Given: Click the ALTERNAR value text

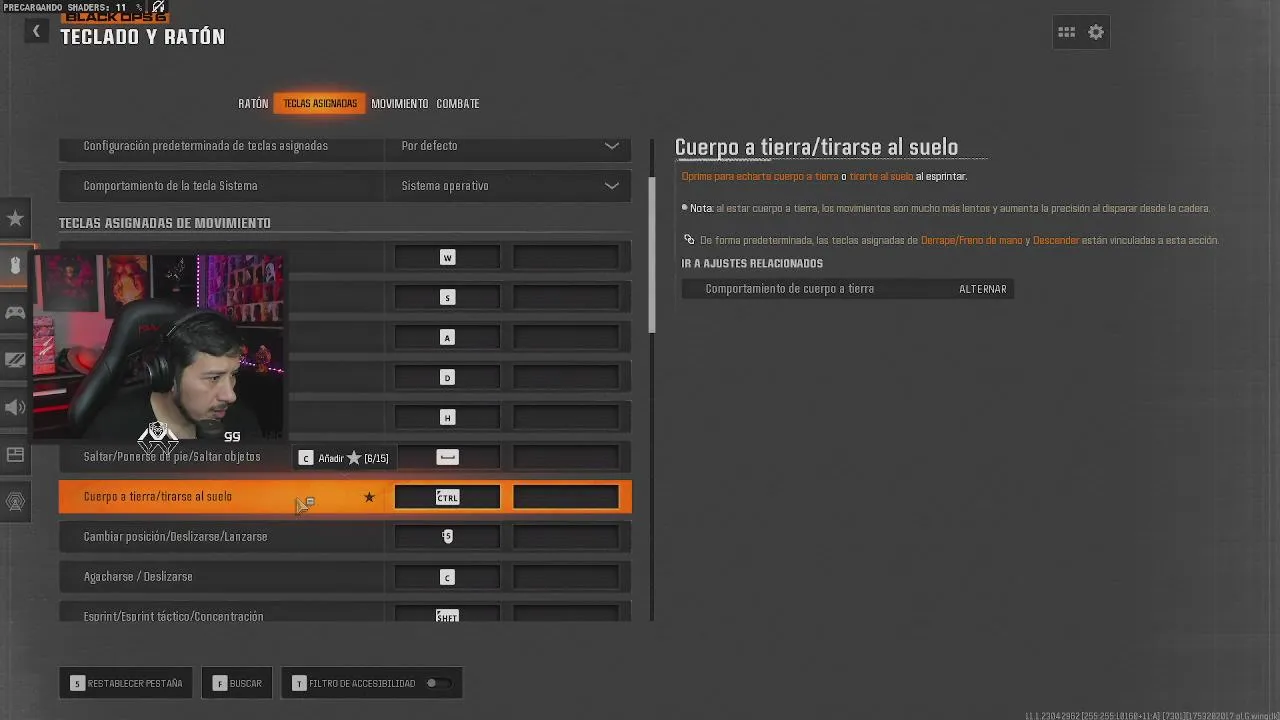Looking at the screenshot, I should click(x=983, y=289).
